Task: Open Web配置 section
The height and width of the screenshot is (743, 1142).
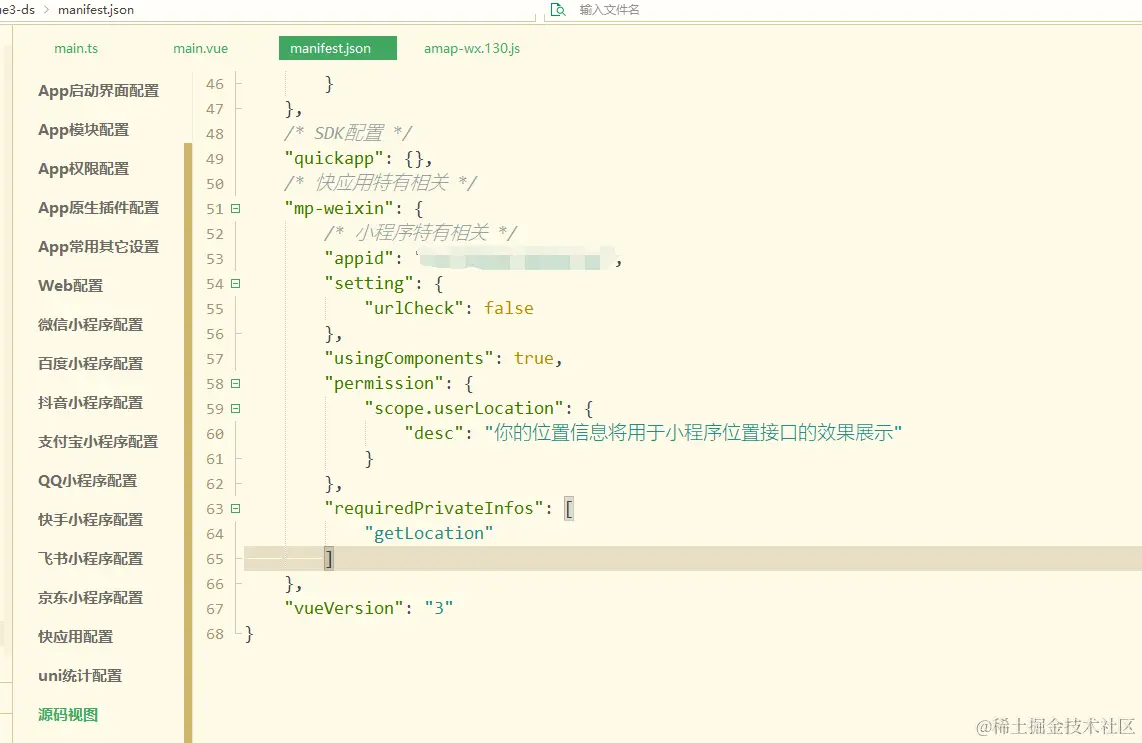Action: click(x=71, y=286)
